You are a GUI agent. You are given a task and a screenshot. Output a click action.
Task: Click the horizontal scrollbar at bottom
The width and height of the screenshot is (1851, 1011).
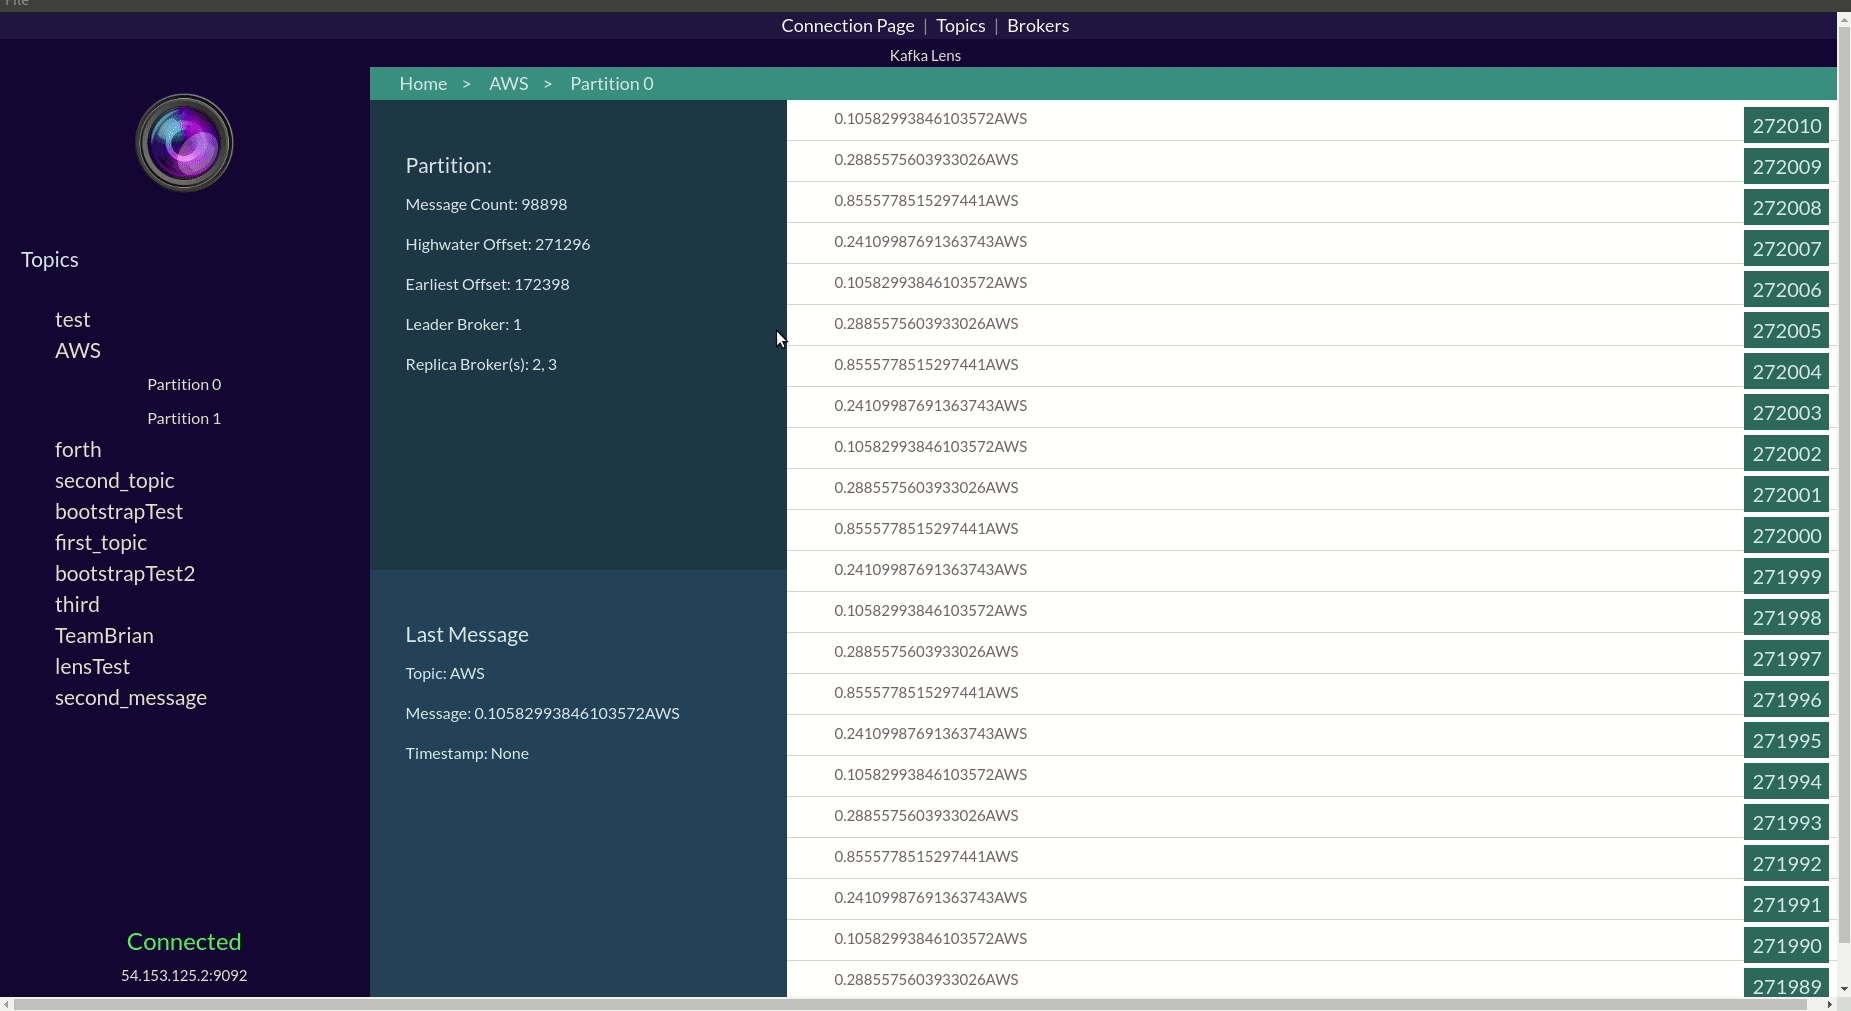(910, 1004)
